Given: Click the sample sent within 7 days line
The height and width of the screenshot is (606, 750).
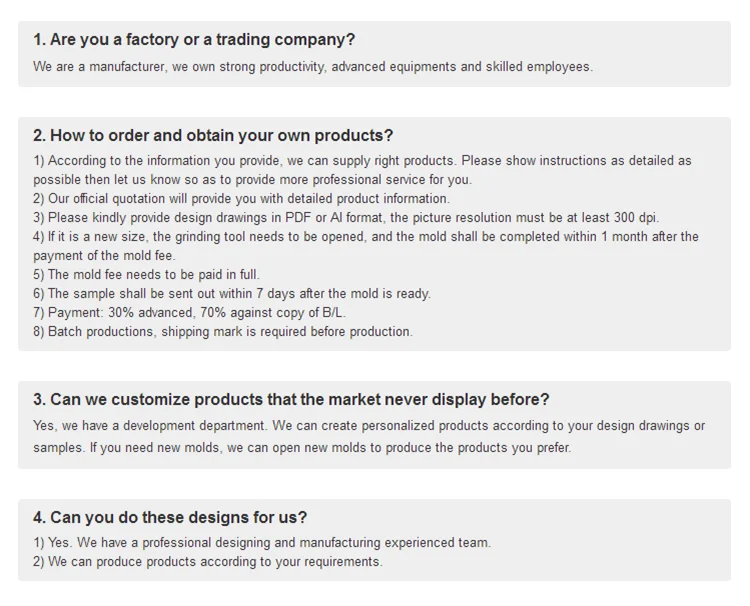Looking at the screenshot, I should point(232,293).
